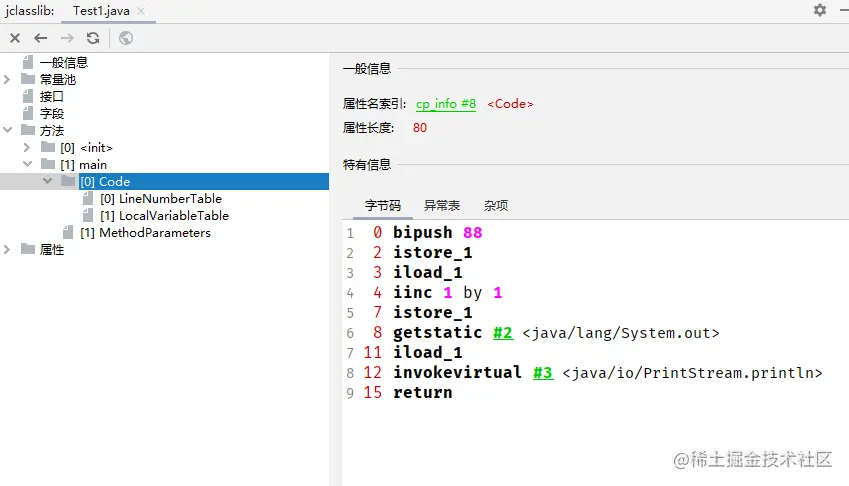
Task: Select the 常量池 tree item
Action: (58, 80)
